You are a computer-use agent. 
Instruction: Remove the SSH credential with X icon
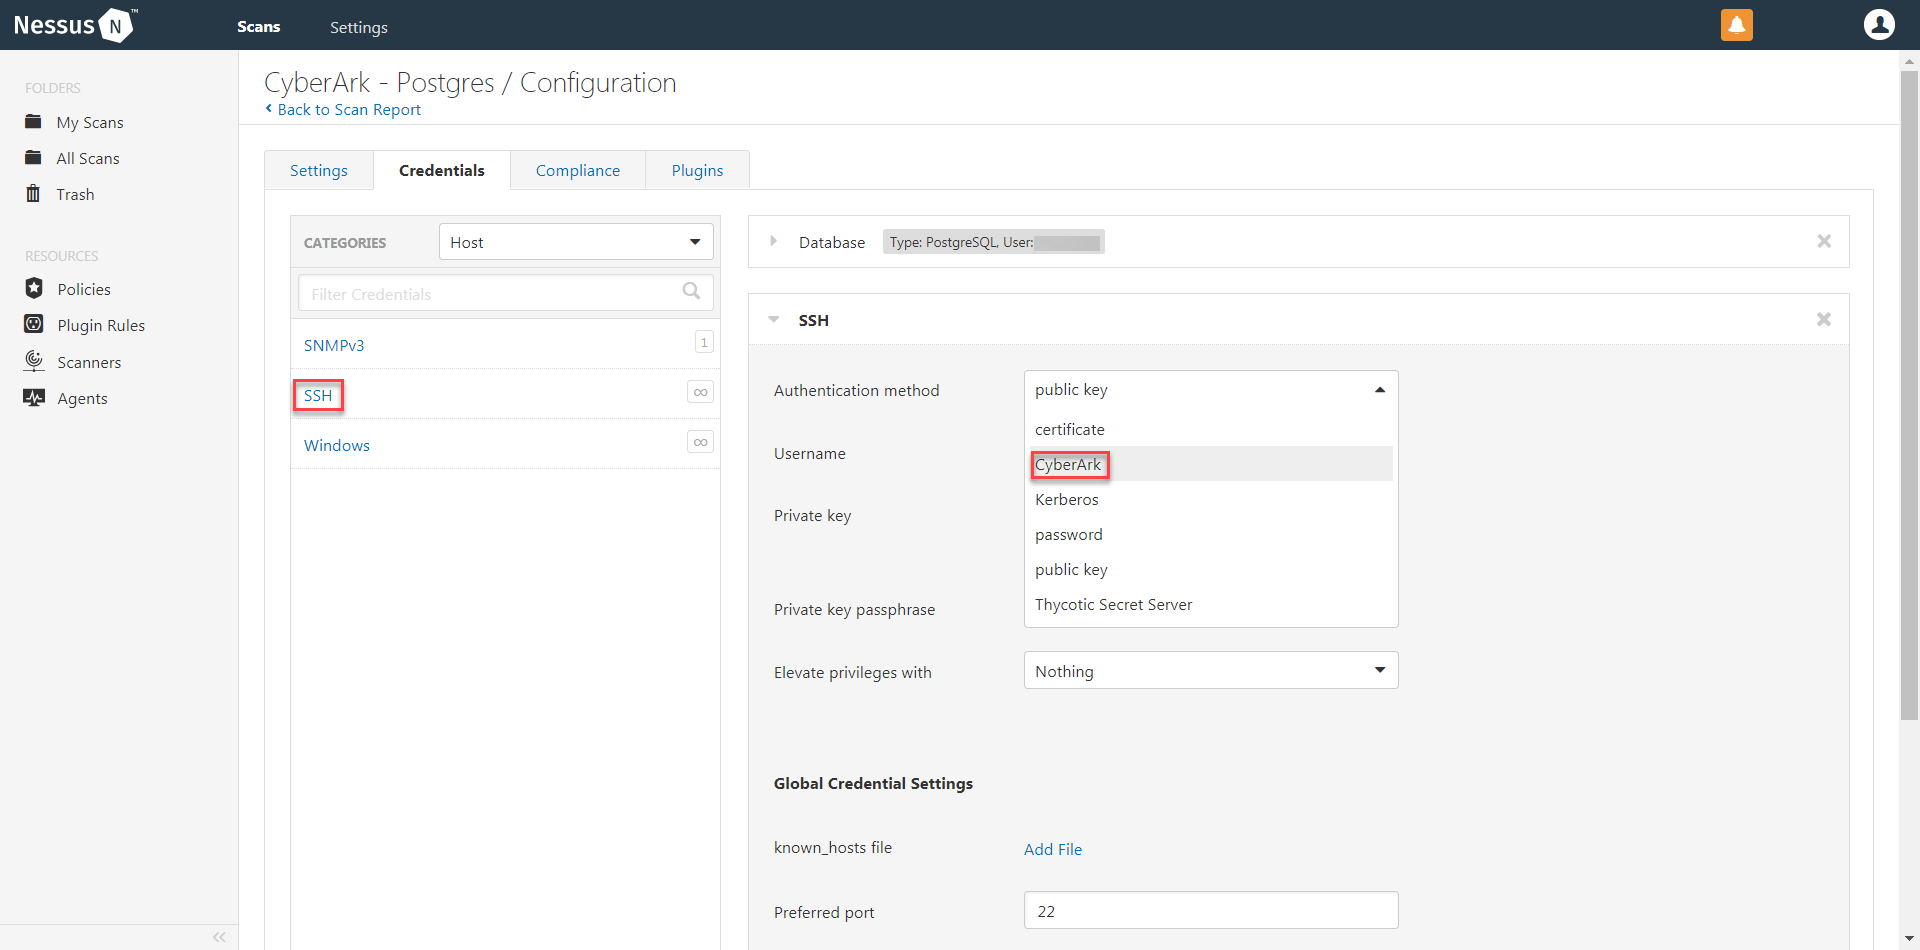1823,319
